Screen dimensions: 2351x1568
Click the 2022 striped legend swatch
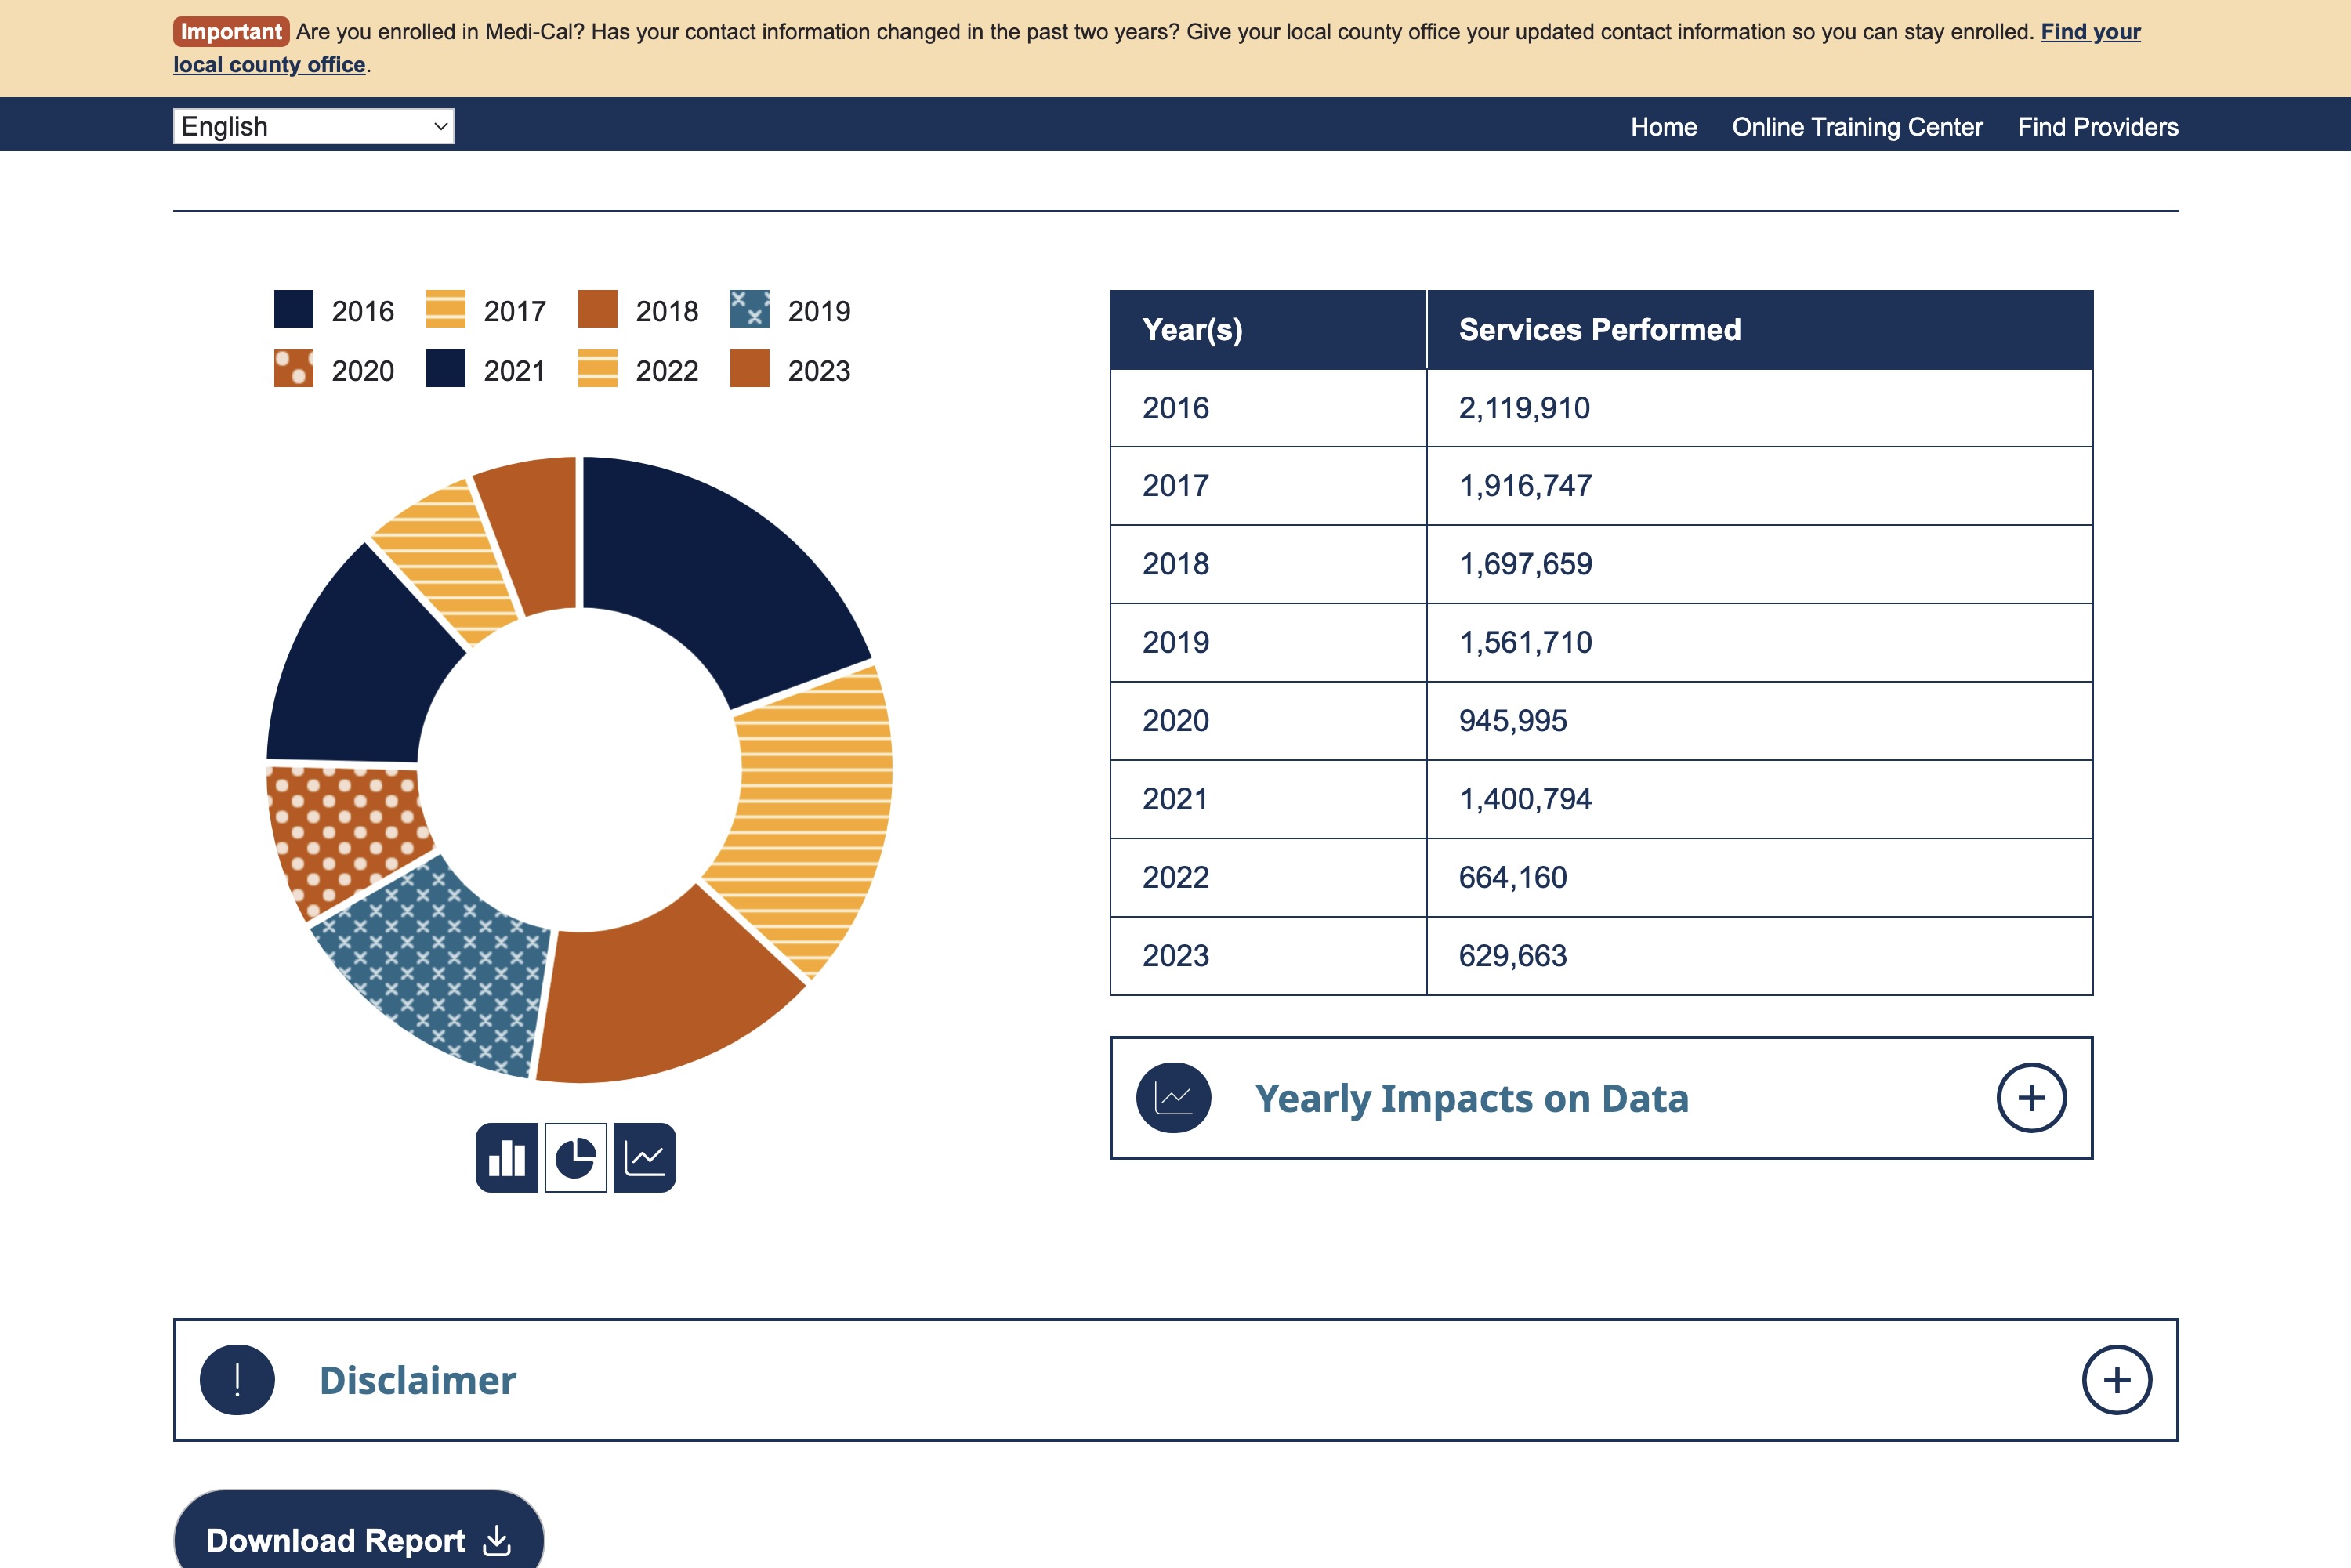597,368
